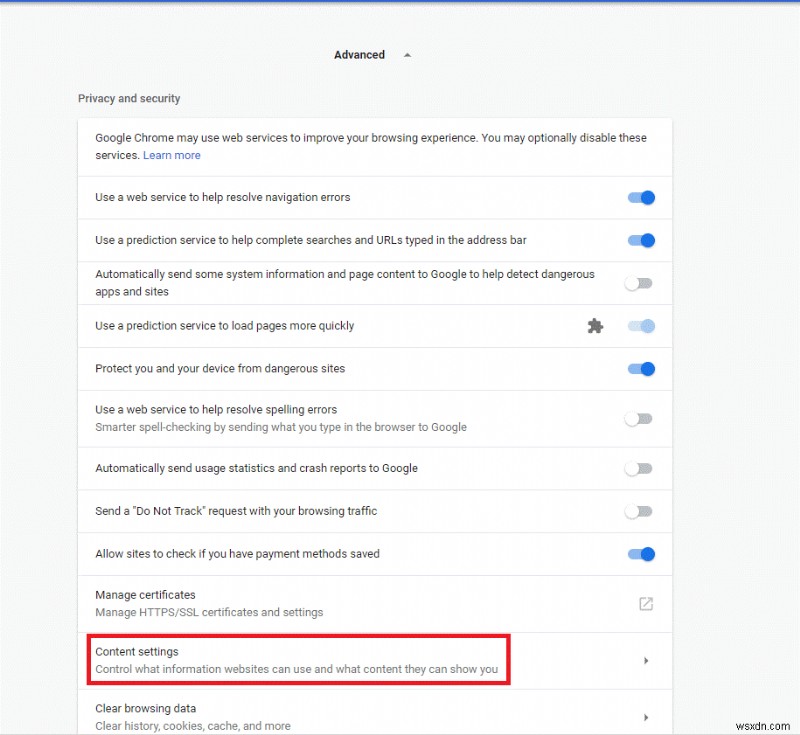Click the Advanced label
Screen dimensions: 800x735
(x=359, y=55)
